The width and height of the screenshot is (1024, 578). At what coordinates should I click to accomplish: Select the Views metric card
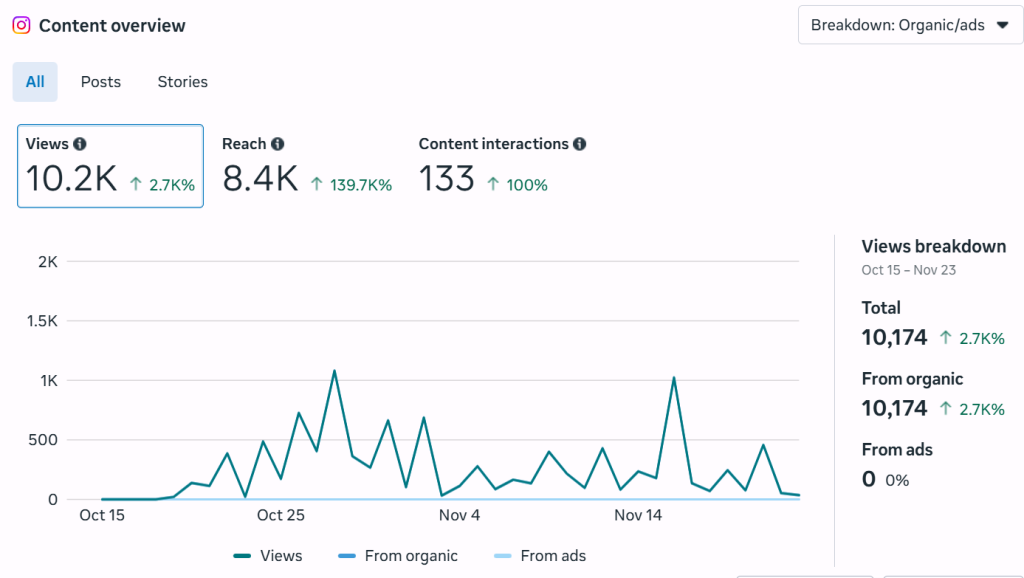tap(110, 166)
